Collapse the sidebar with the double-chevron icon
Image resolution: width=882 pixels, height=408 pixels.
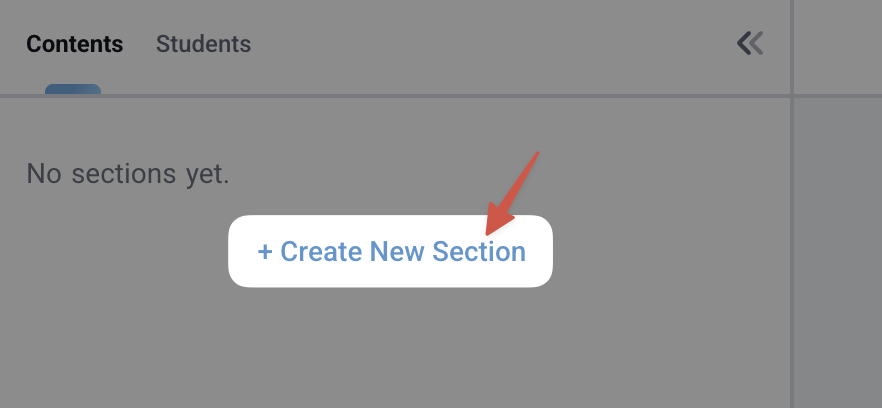point(750,43)
